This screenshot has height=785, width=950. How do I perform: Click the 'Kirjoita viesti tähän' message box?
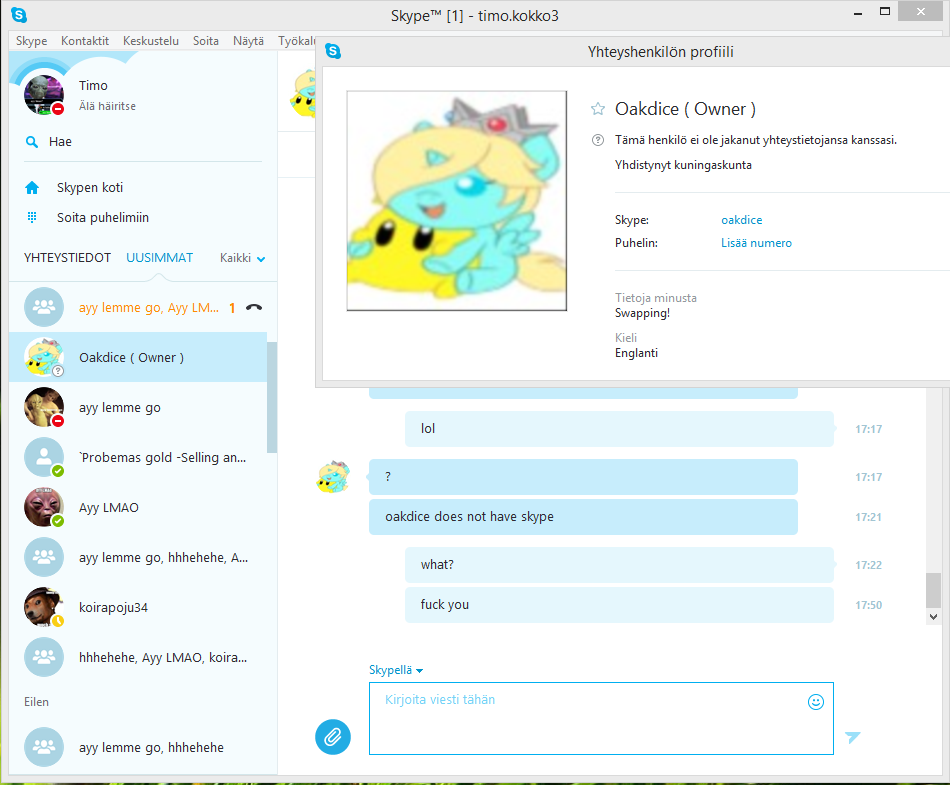pos(601,718)
